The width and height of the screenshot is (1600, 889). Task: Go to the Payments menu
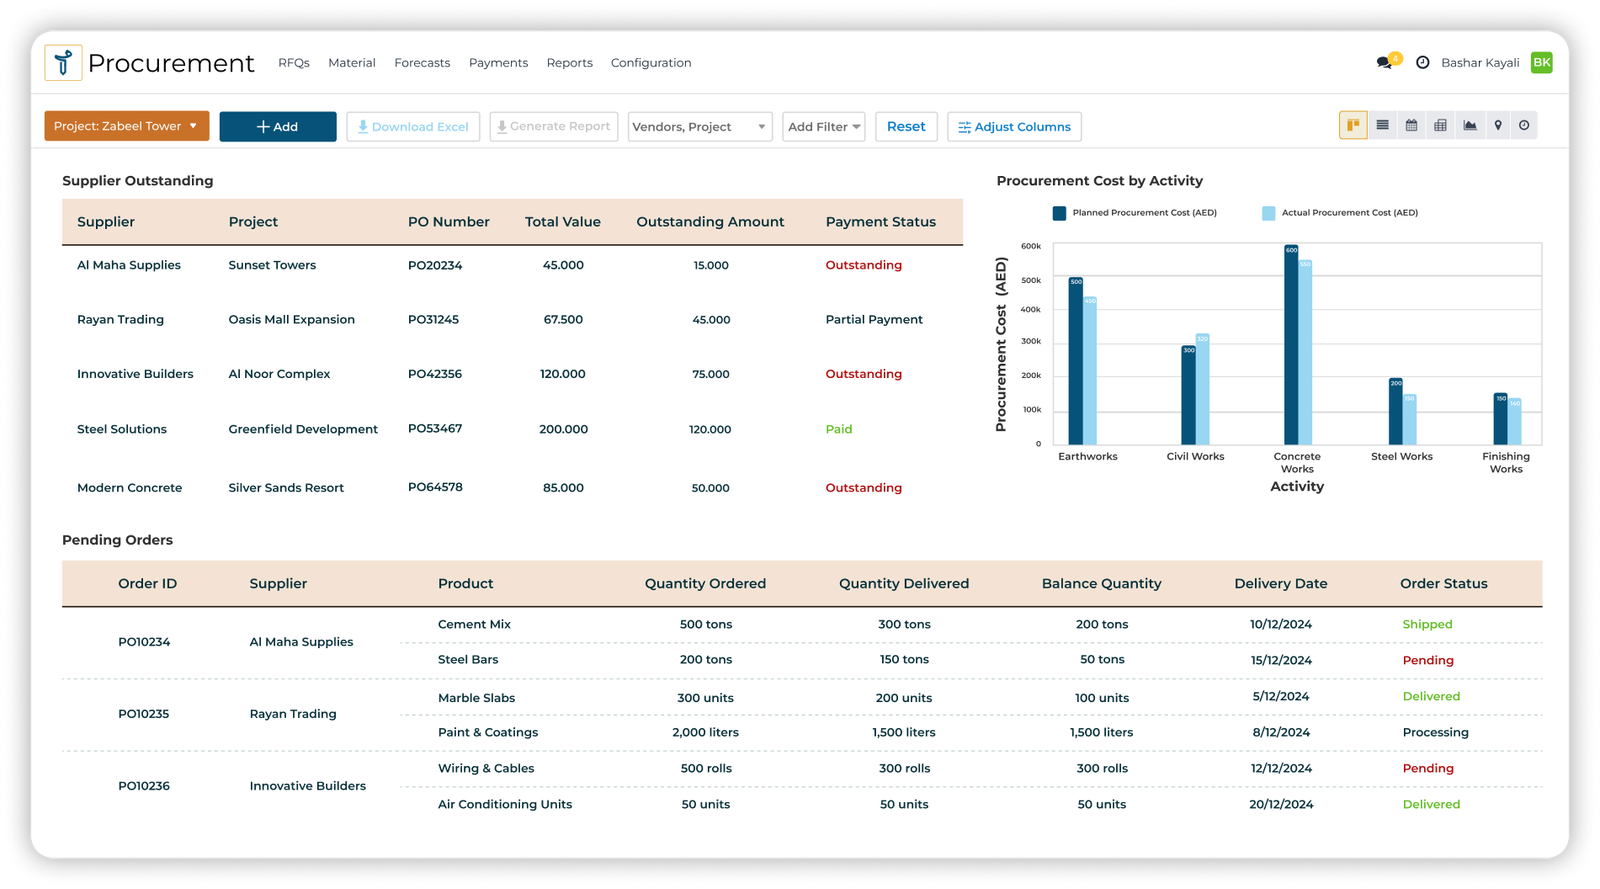click(498, 63)
